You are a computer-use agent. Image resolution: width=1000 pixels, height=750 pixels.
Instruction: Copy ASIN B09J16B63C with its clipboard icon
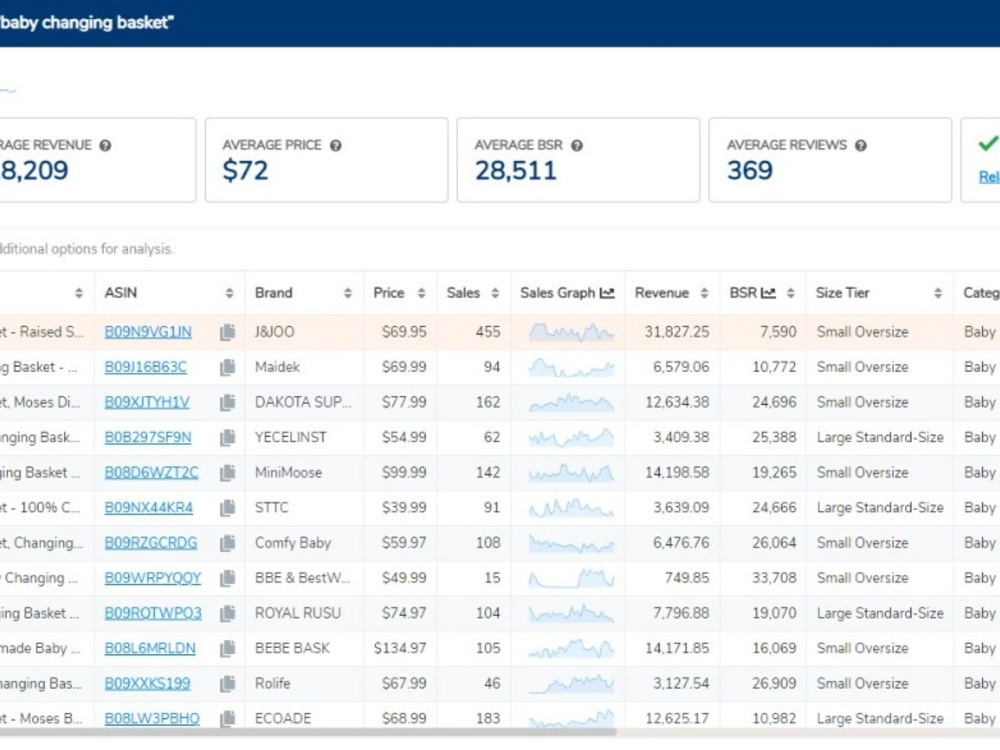pyautogui.click(x=228, y=367)
